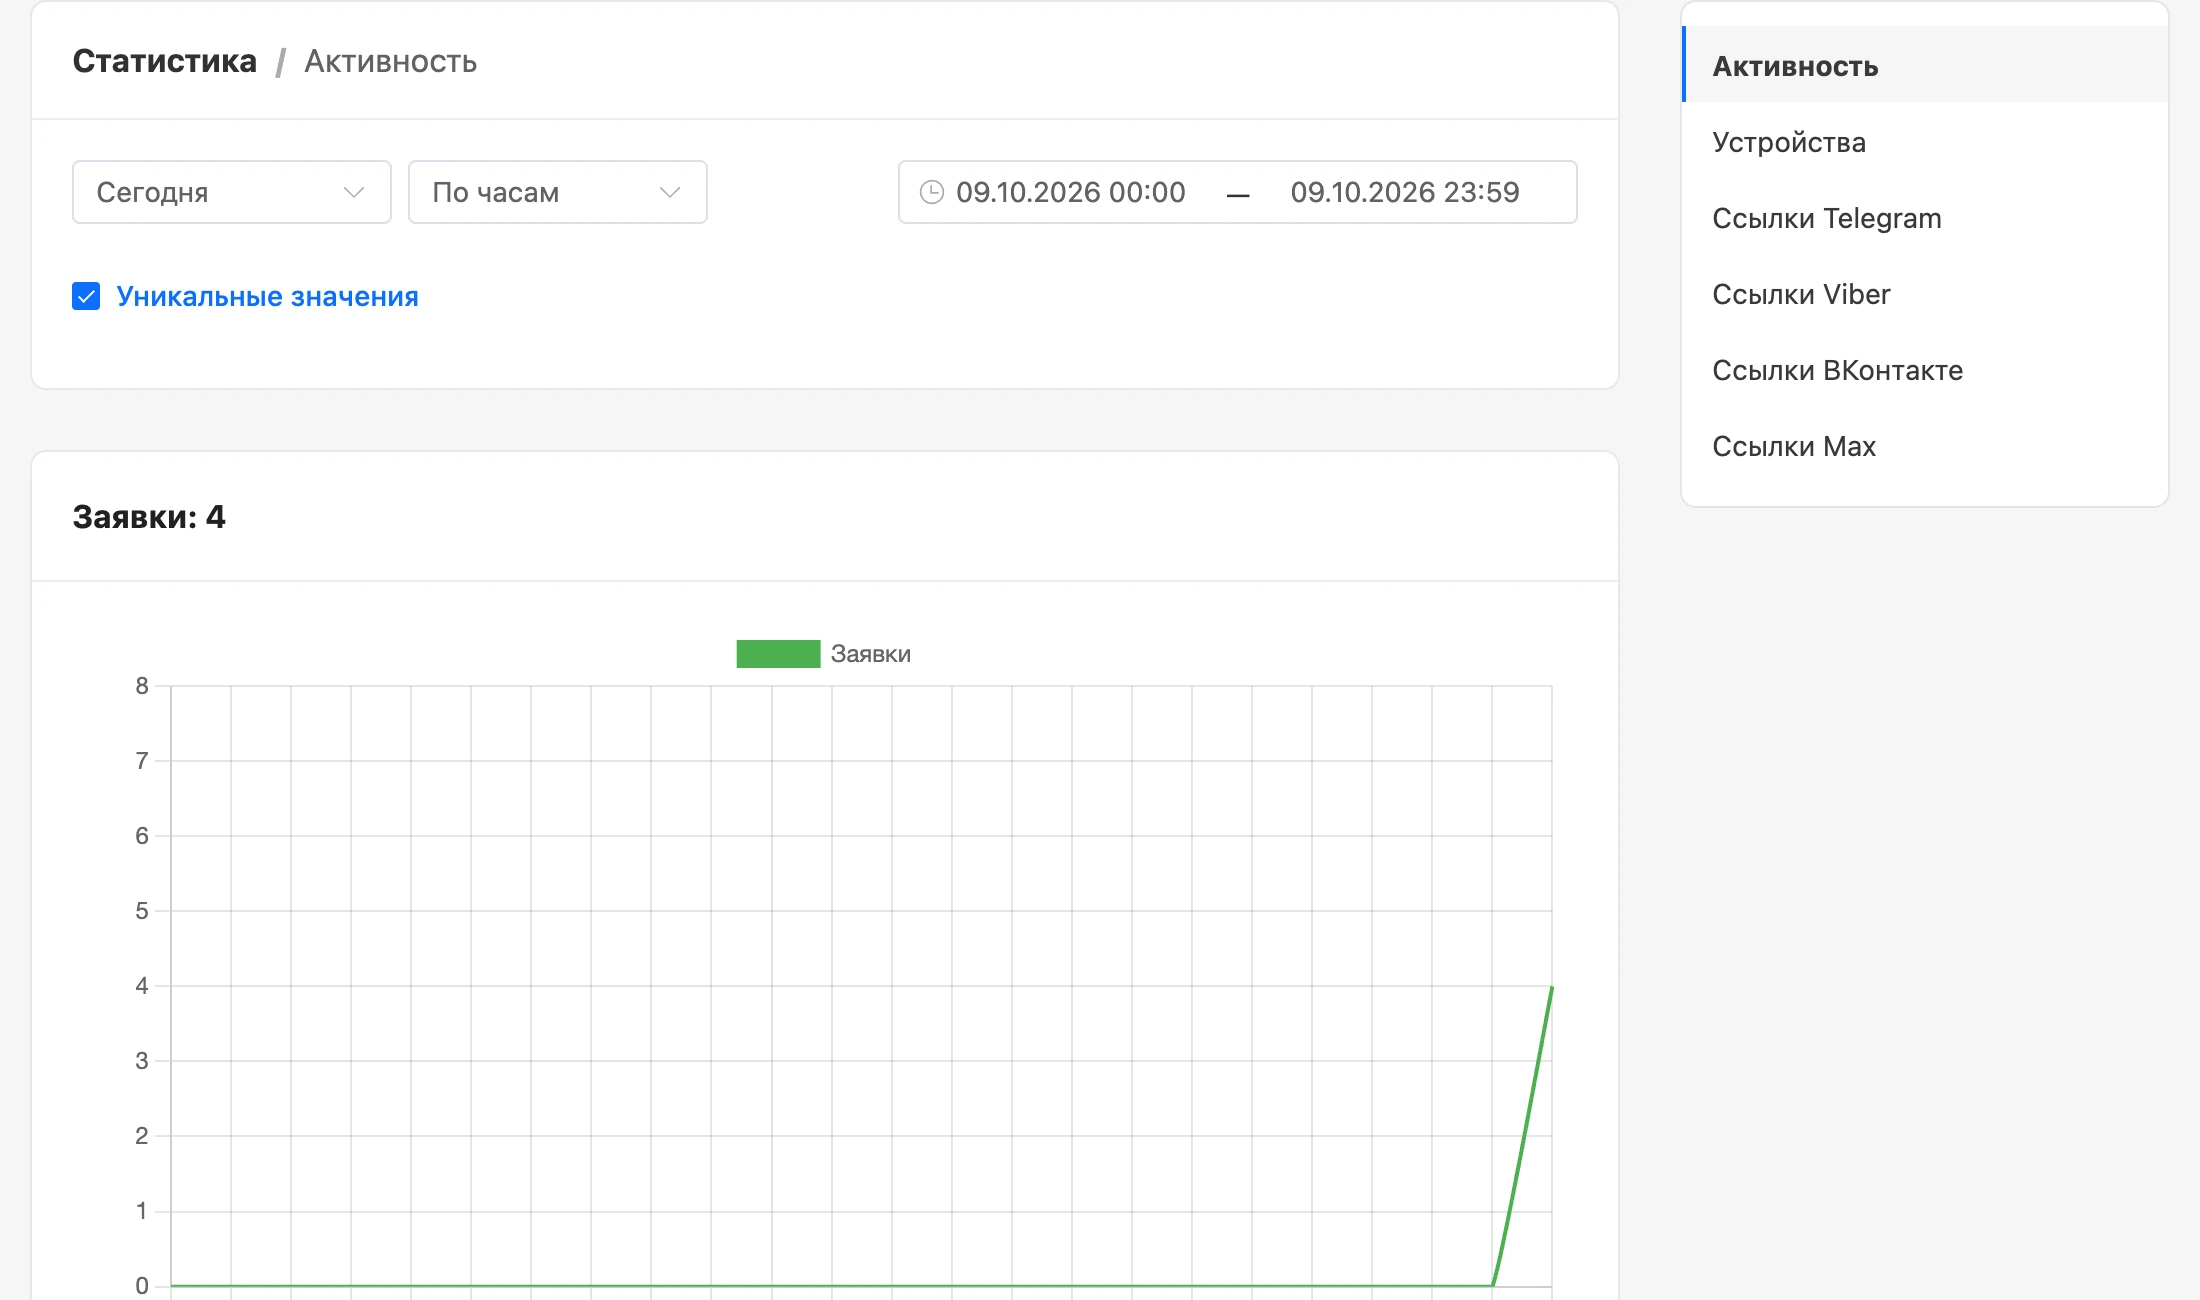Open Ссылки ВКонтакте statistics
The width and height of the screenshot is (2200, 1300).
[1925, 370]
